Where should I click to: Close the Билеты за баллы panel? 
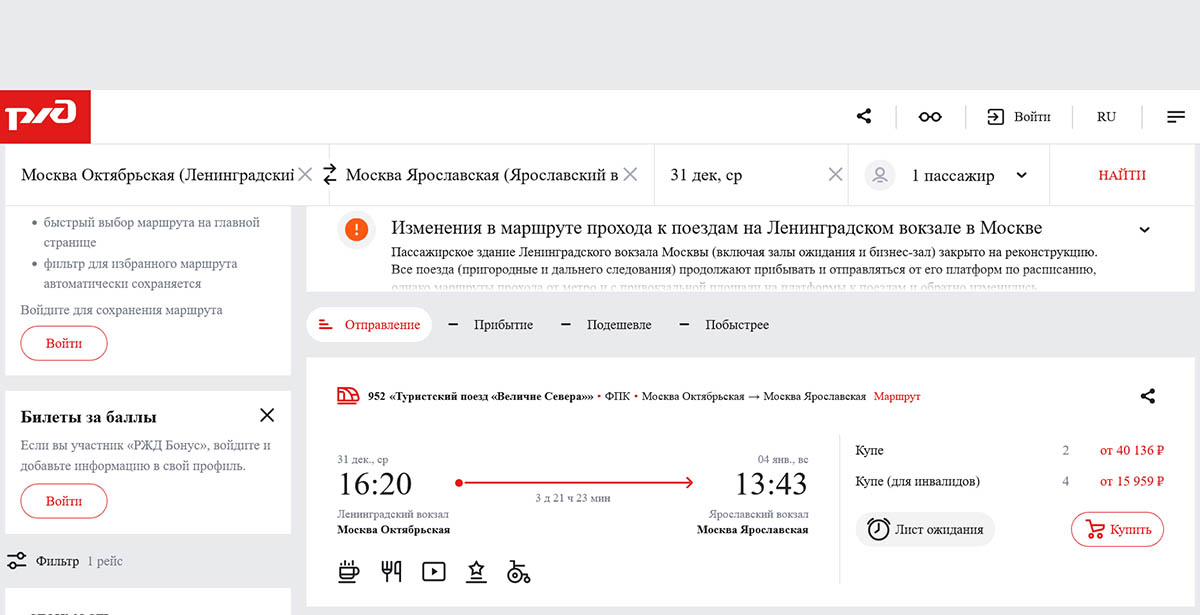click(x=266, y=416)
